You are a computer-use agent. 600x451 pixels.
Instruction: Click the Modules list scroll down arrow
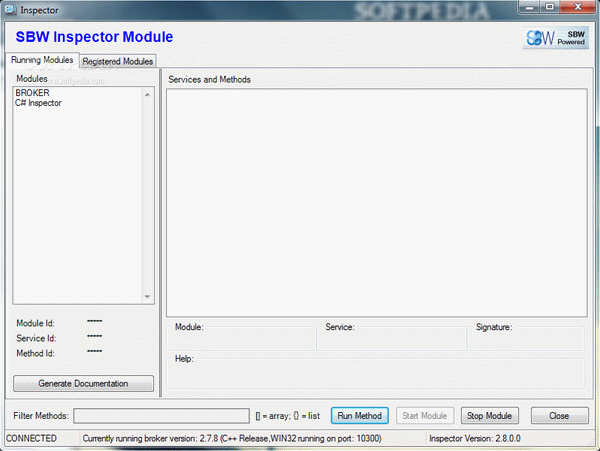coord(148,297)
